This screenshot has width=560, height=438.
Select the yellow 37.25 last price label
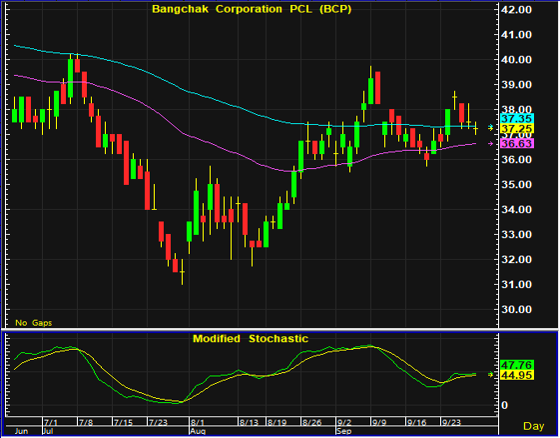point(517,128)
